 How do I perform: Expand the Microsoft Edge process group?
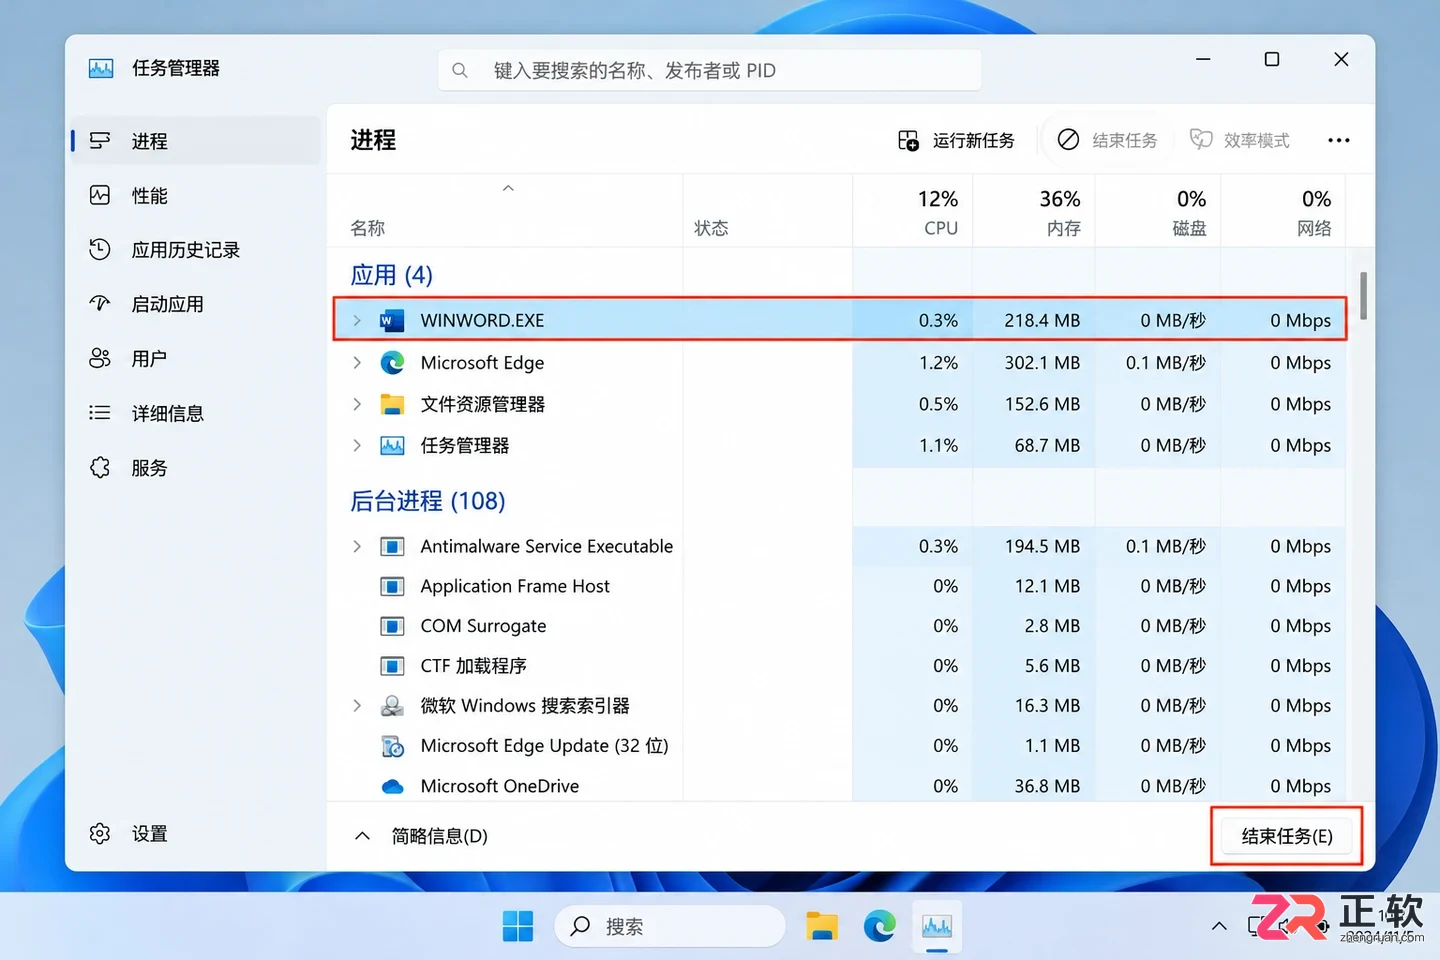coord(357,362)
